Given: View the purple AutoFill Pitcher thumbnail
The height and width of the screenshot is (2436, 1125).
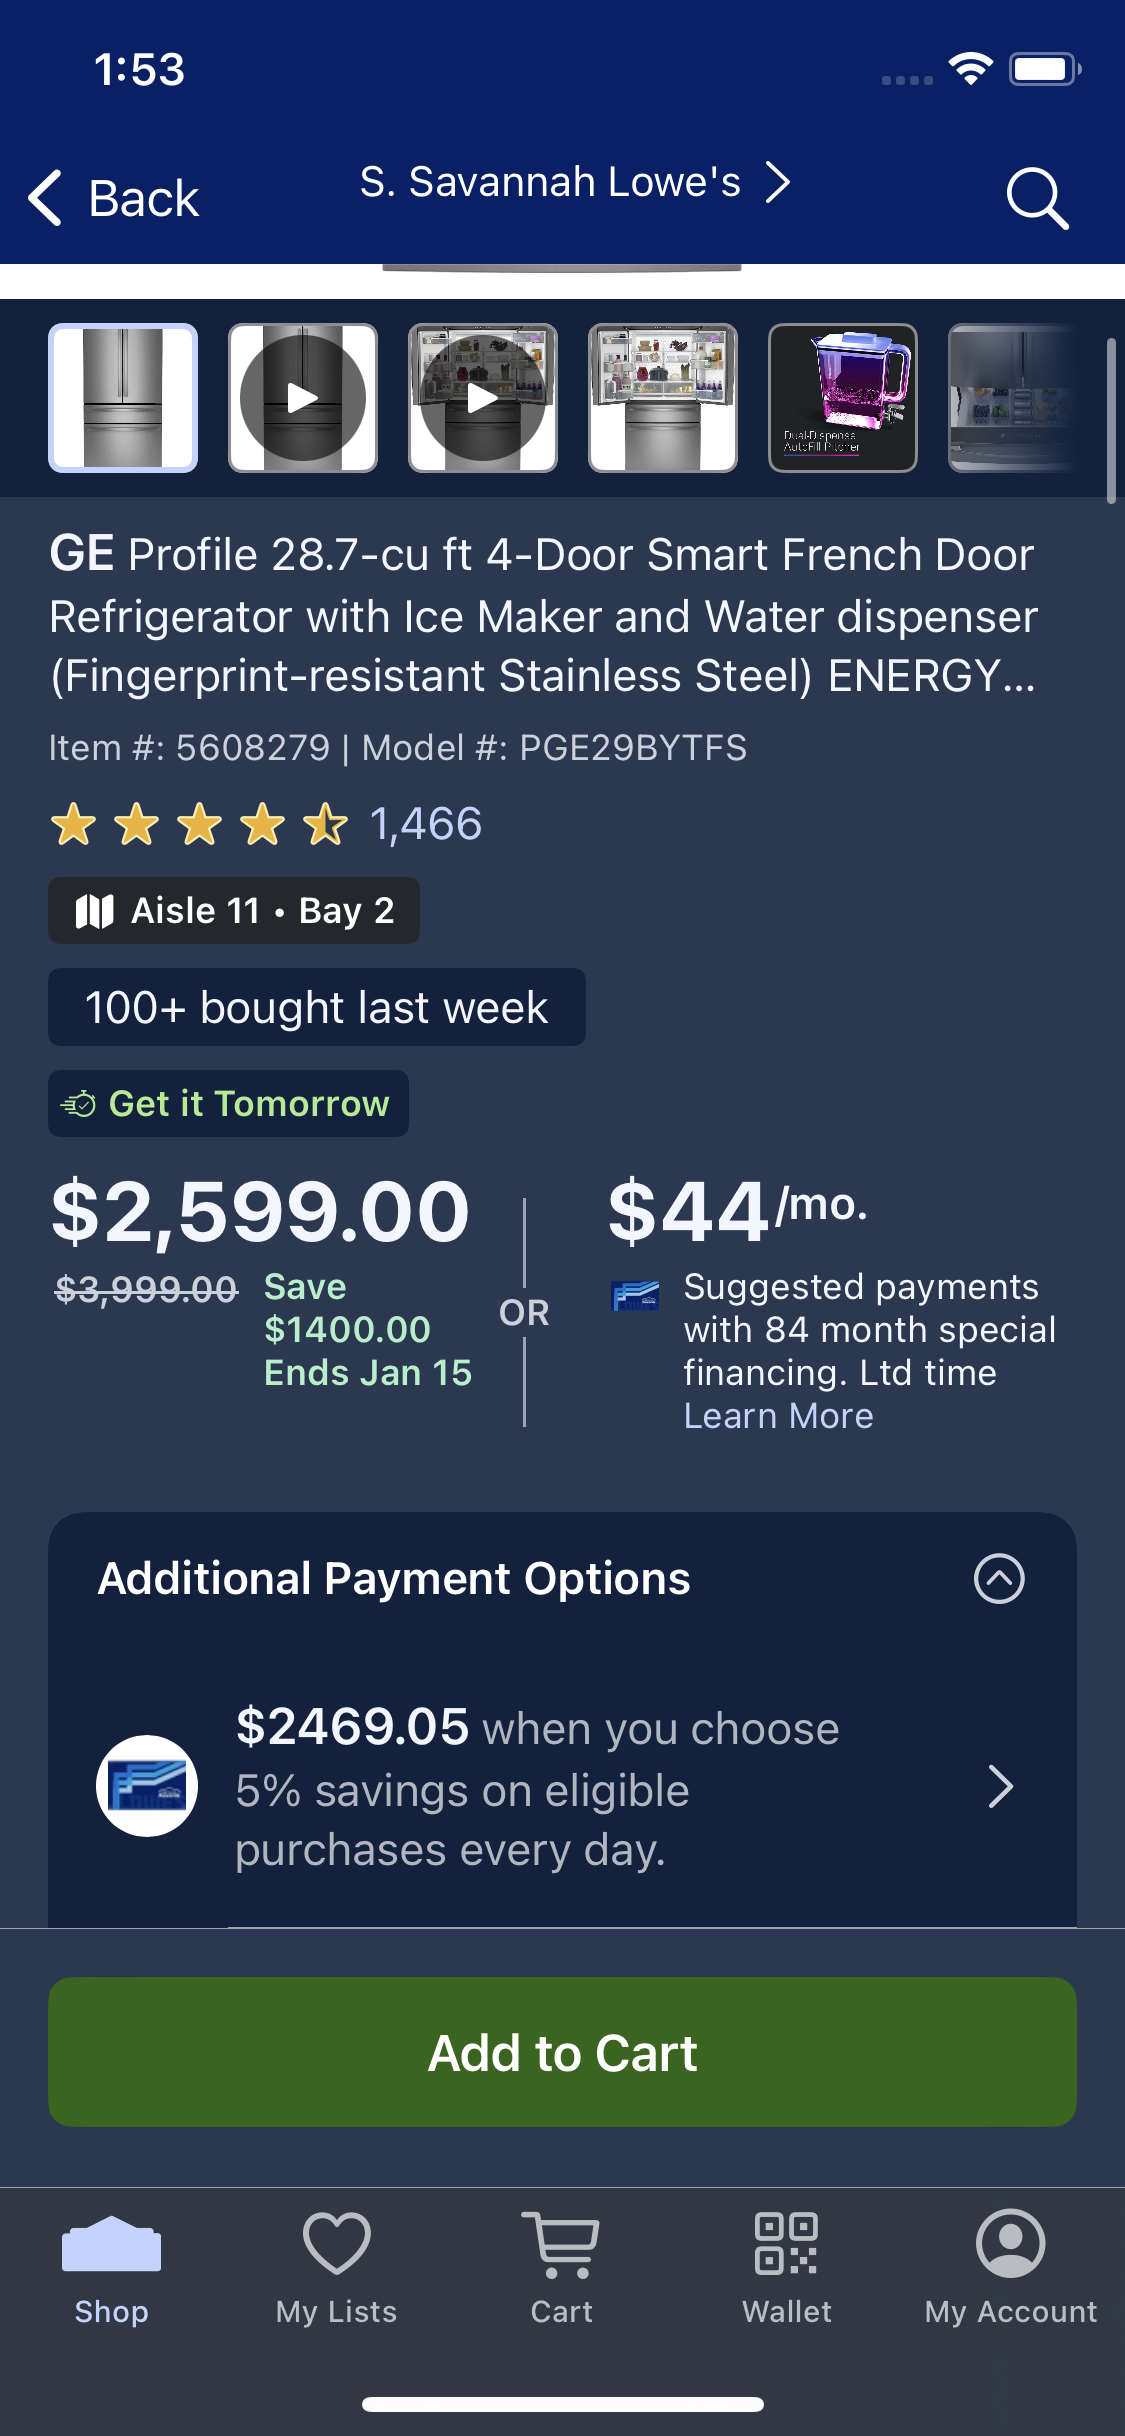Looking at the screenshot, I should click(x=843, y=398).
